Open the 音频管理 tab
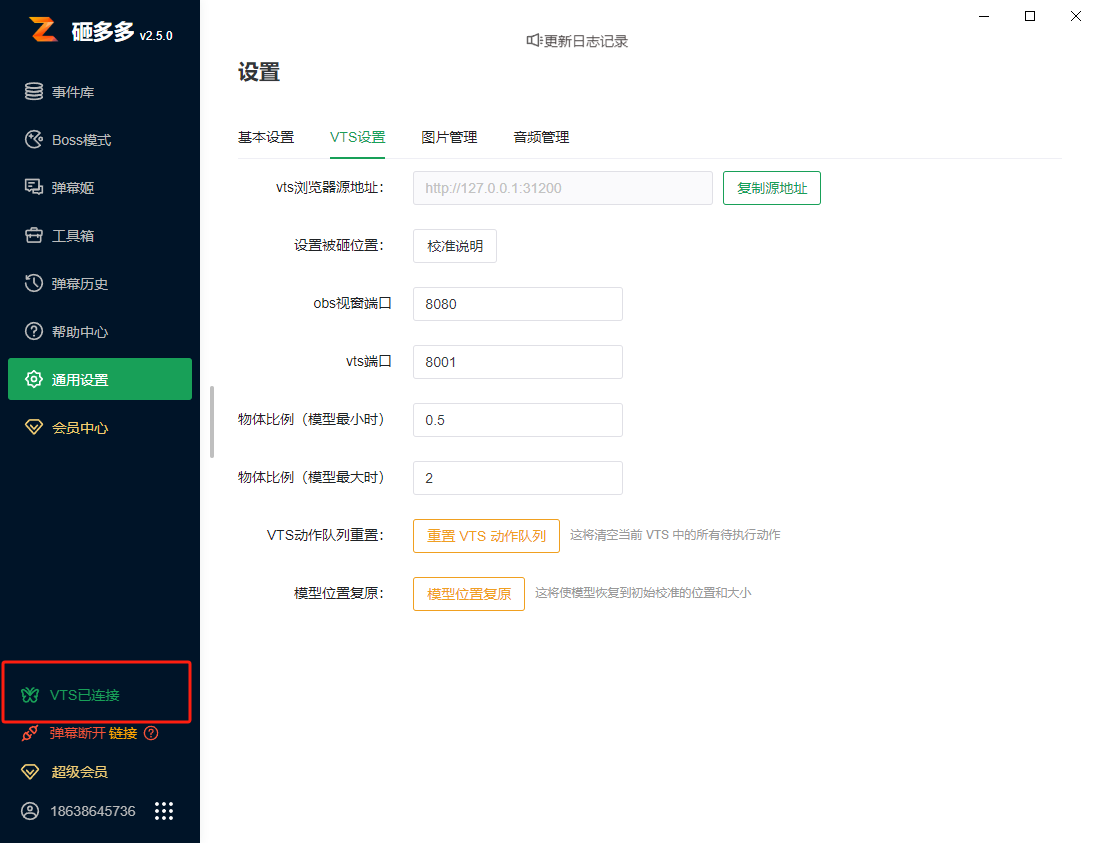Viewport: 1100px width, 843px height. pyautogui.click(x=541, y=137)
